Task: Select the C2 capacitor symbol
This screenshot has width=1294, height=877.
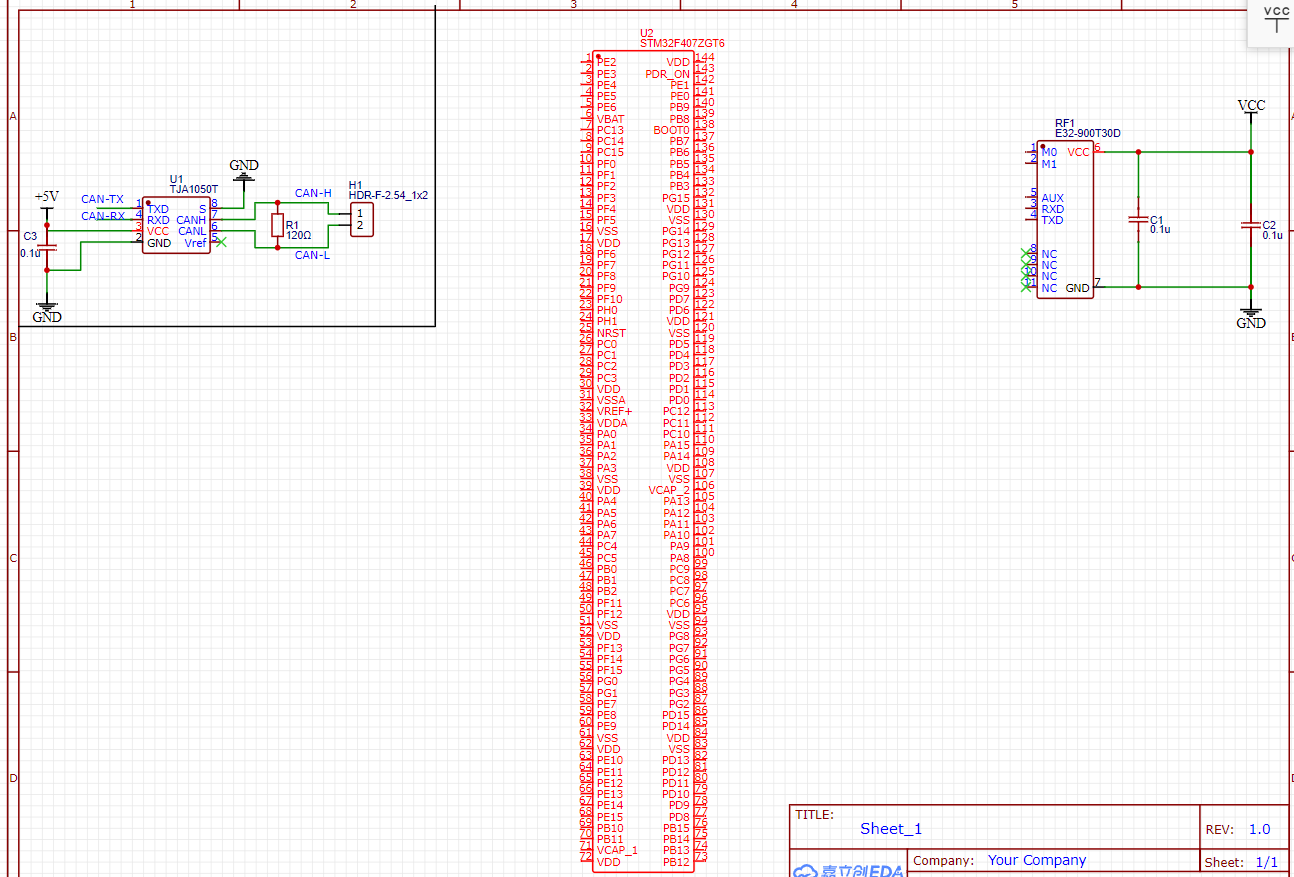Action: (x=1249, y=225)
